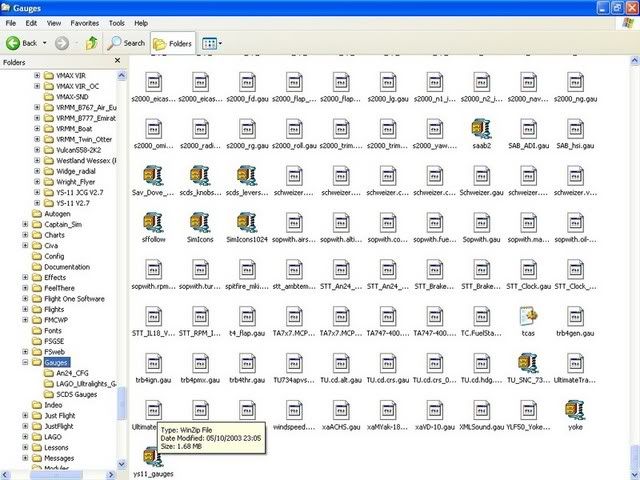Go up one folder level

[91, 43]
